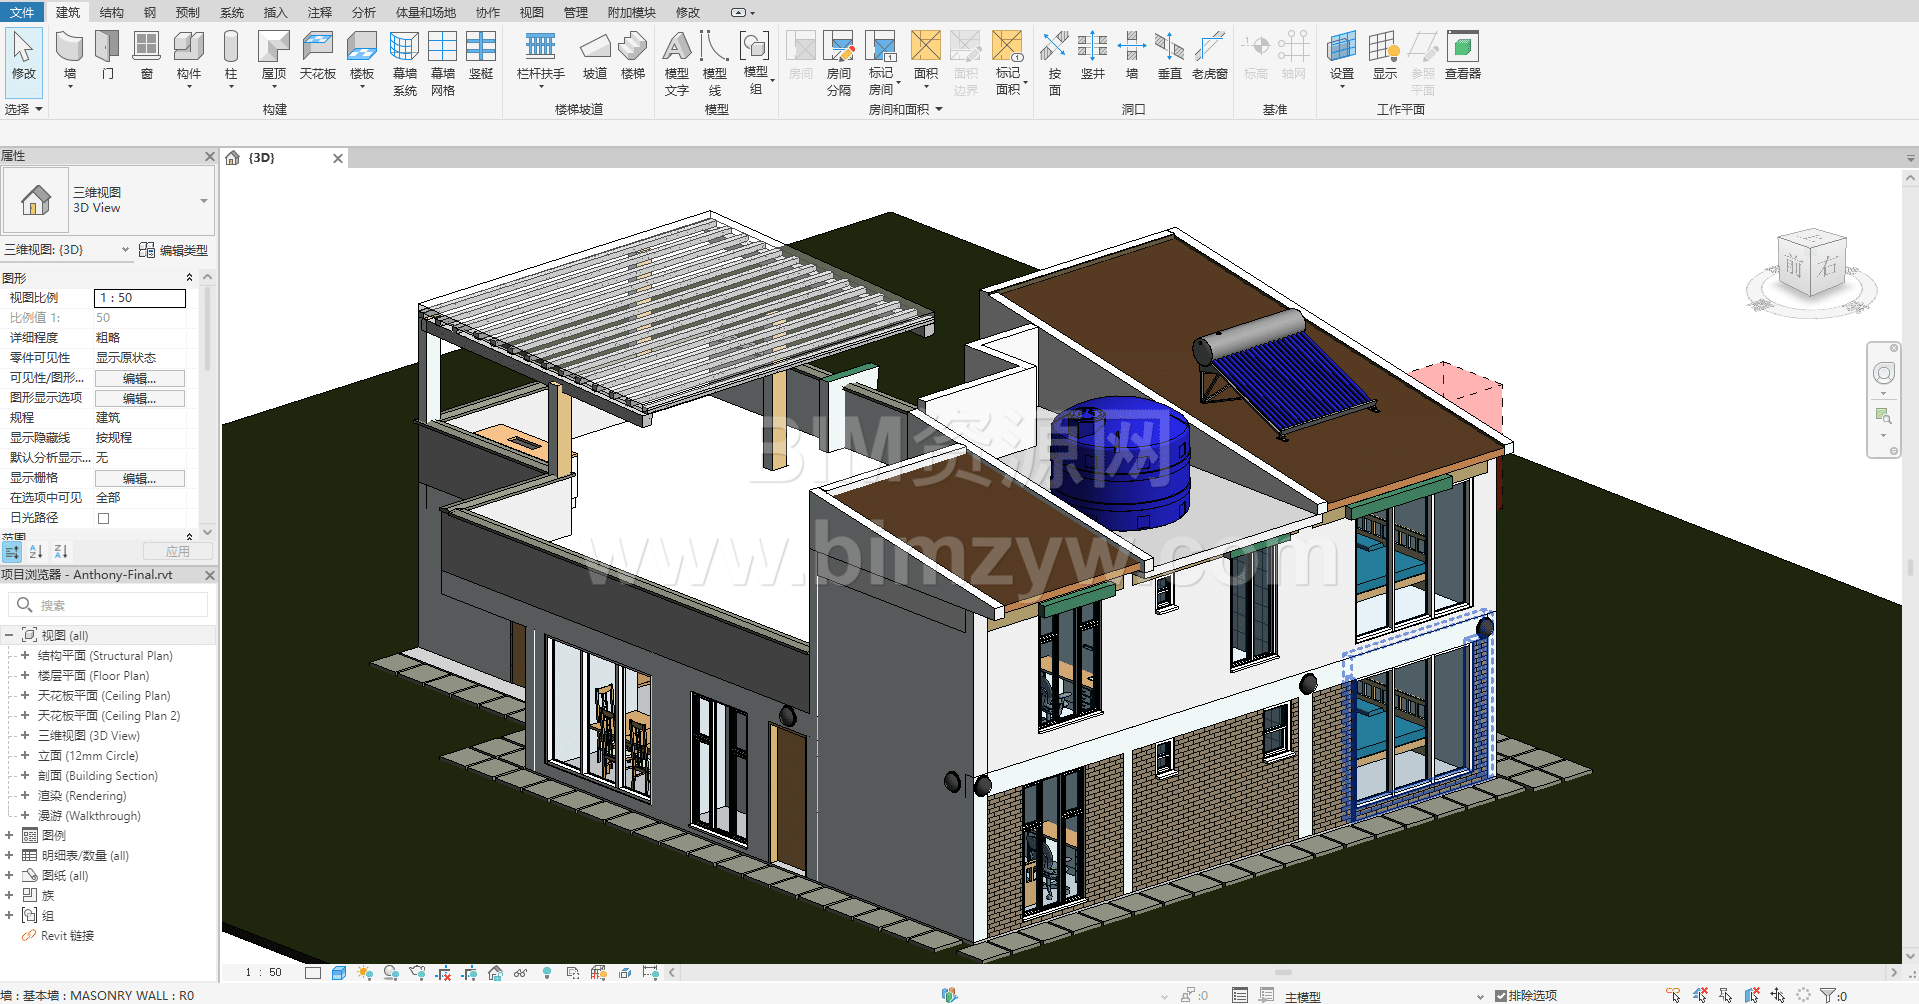Toggle sun path icon in view bar
Image resolution: width=1919 pixels, height=1004 pixels.
pyautogui.click(x=365, y=973)
